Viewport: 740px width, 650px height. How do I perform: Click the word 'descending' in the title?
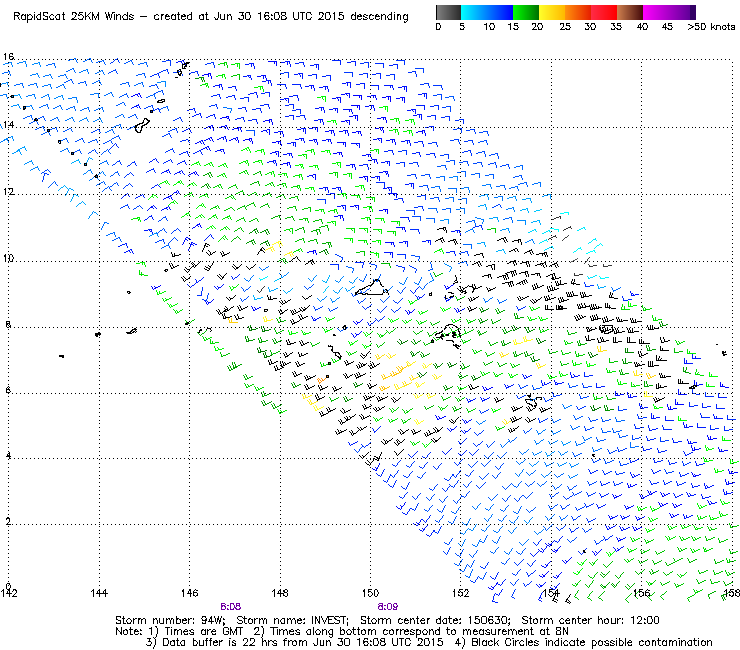point(379,17)
